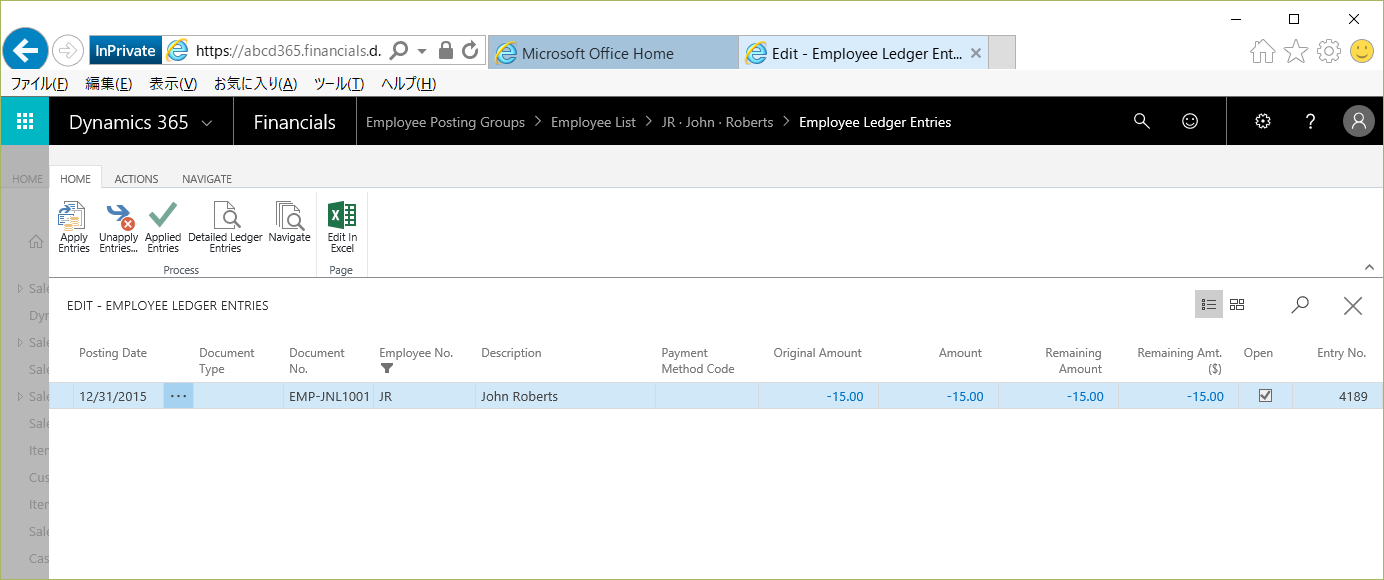Open the ヘルプ(H) menu

(409, 84)
